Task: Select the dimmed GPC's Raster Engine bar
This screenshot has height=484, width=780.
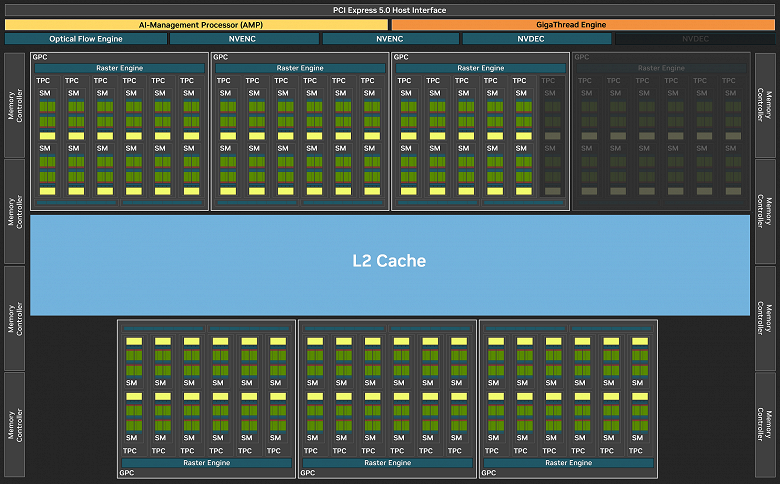Action: point(661,68)
